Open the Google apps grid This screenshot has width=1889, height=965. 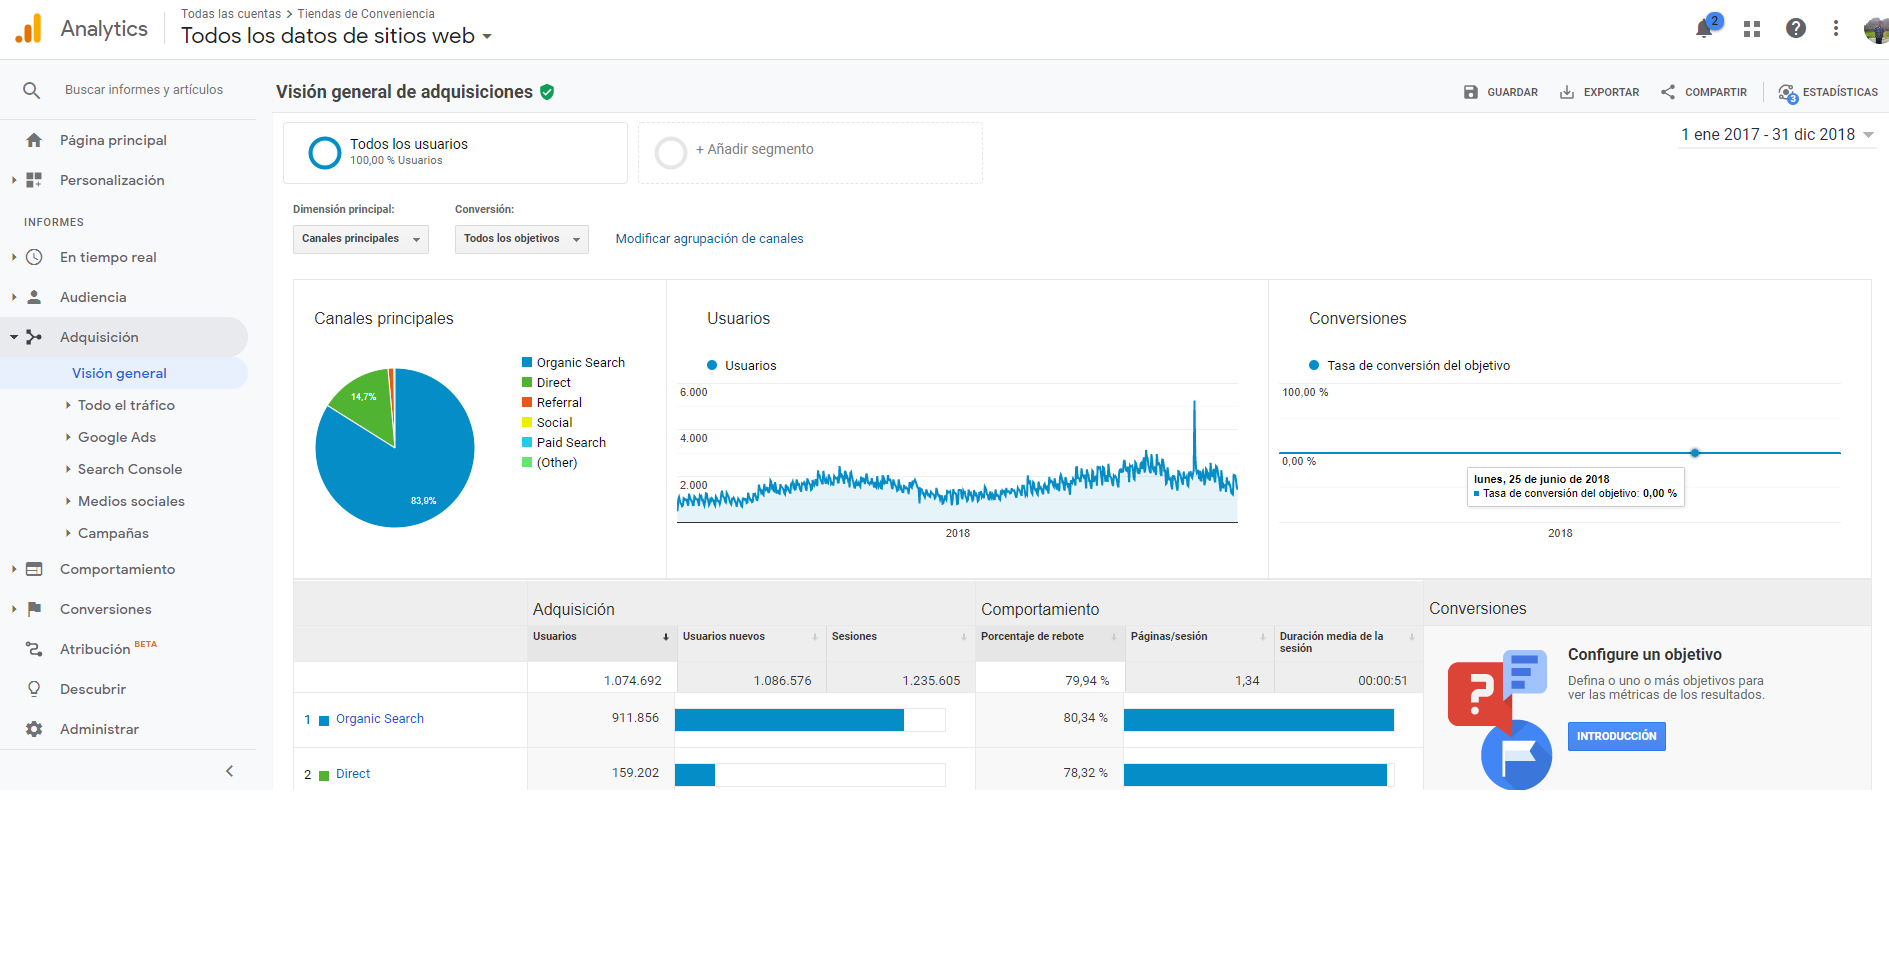tap(1752, 29)
